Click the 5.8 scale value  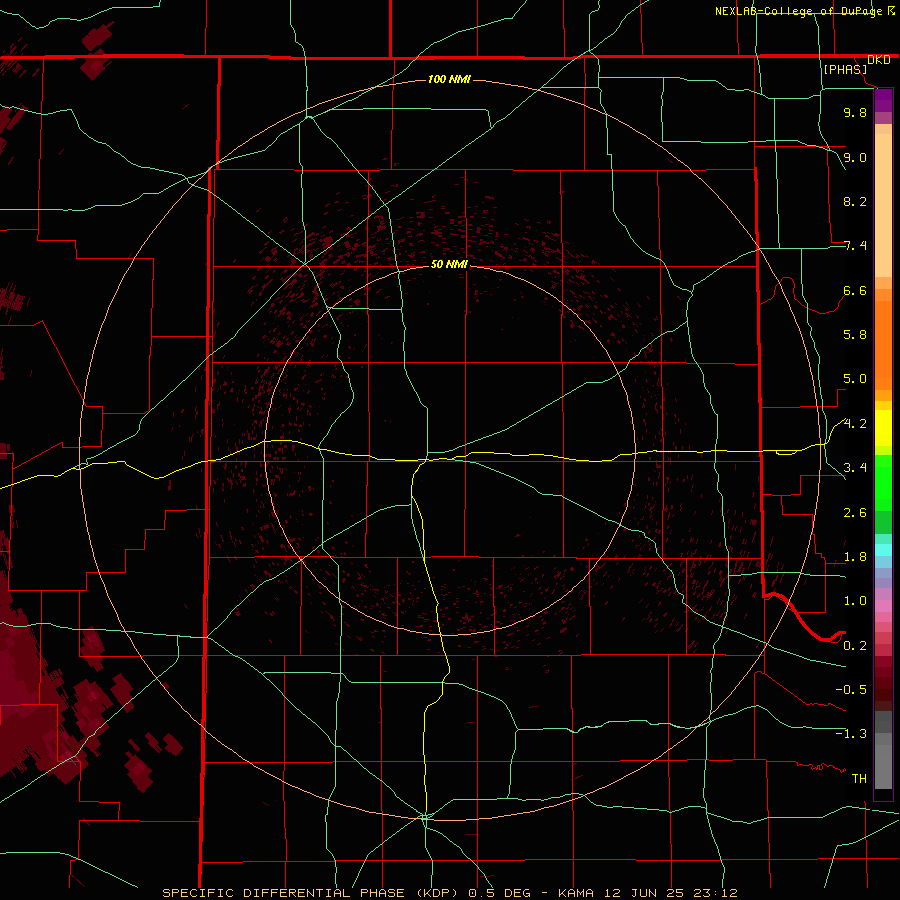click(x=855, y=335)
